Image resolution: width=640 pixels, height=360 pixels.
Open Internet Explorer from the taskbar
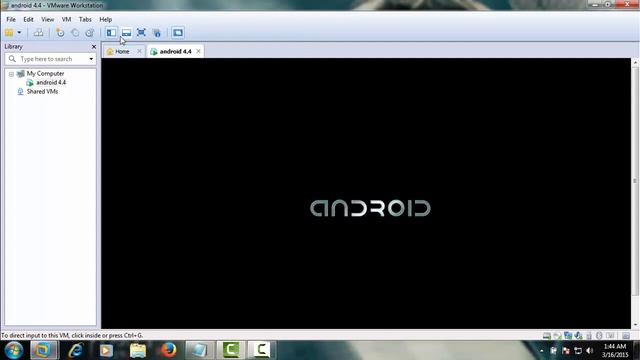76,350
